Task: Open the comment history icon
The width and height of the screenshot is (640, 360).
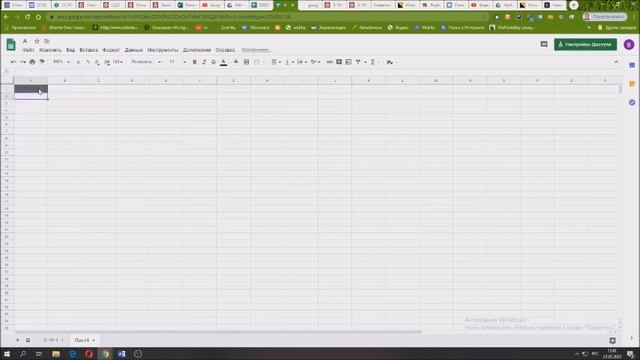Action: coord(544,44)
